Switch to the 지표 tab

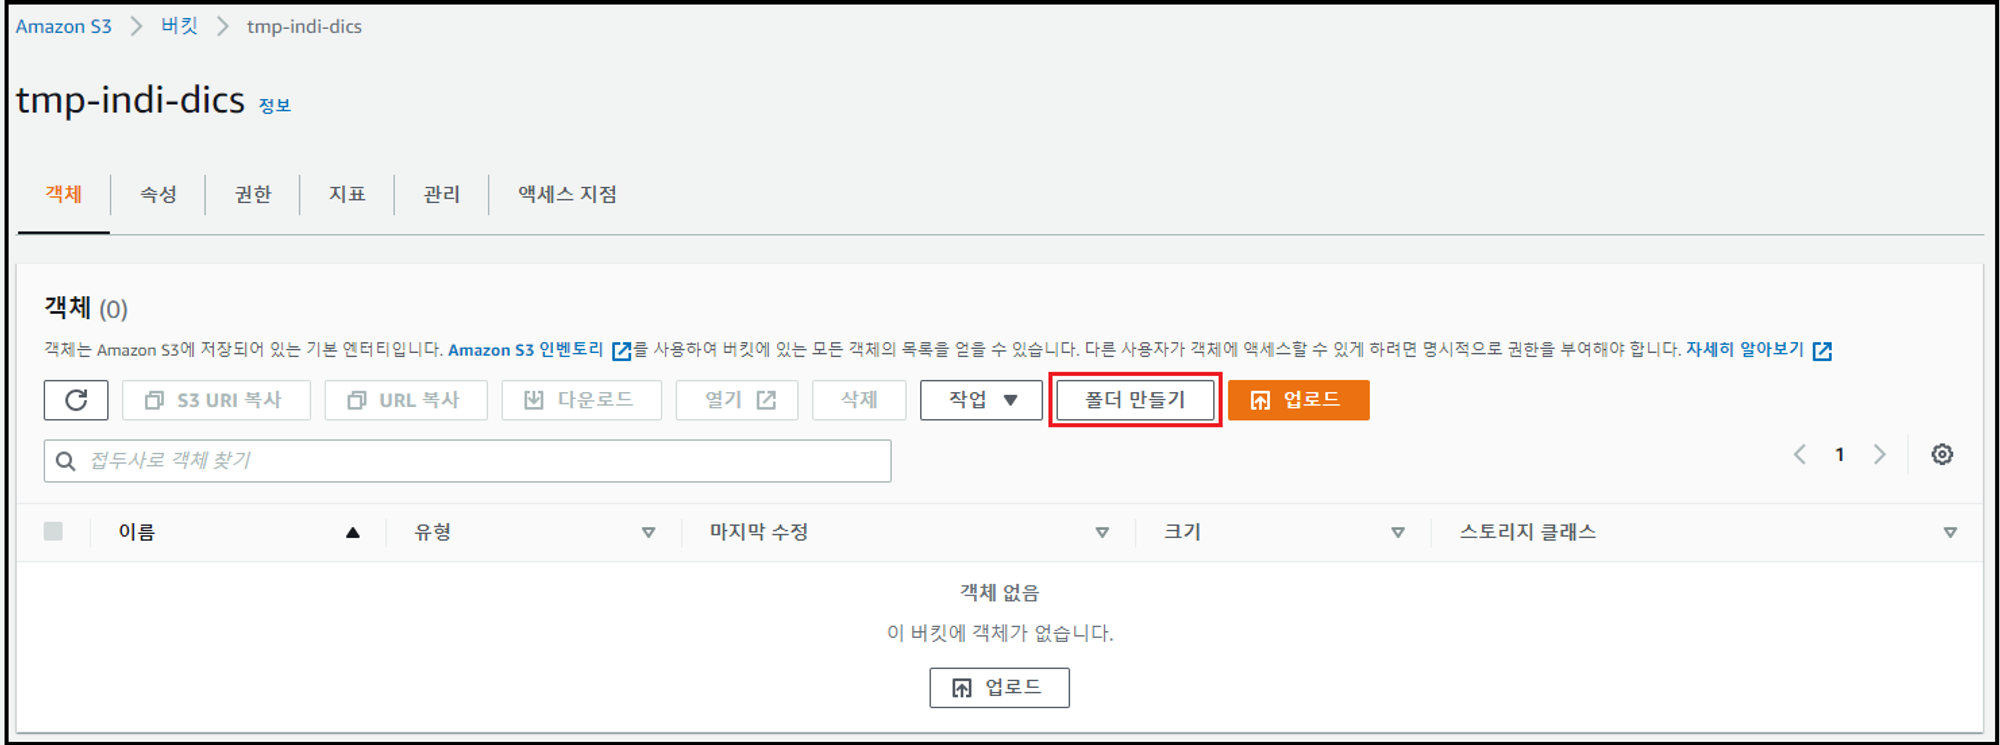coord(347,194)
